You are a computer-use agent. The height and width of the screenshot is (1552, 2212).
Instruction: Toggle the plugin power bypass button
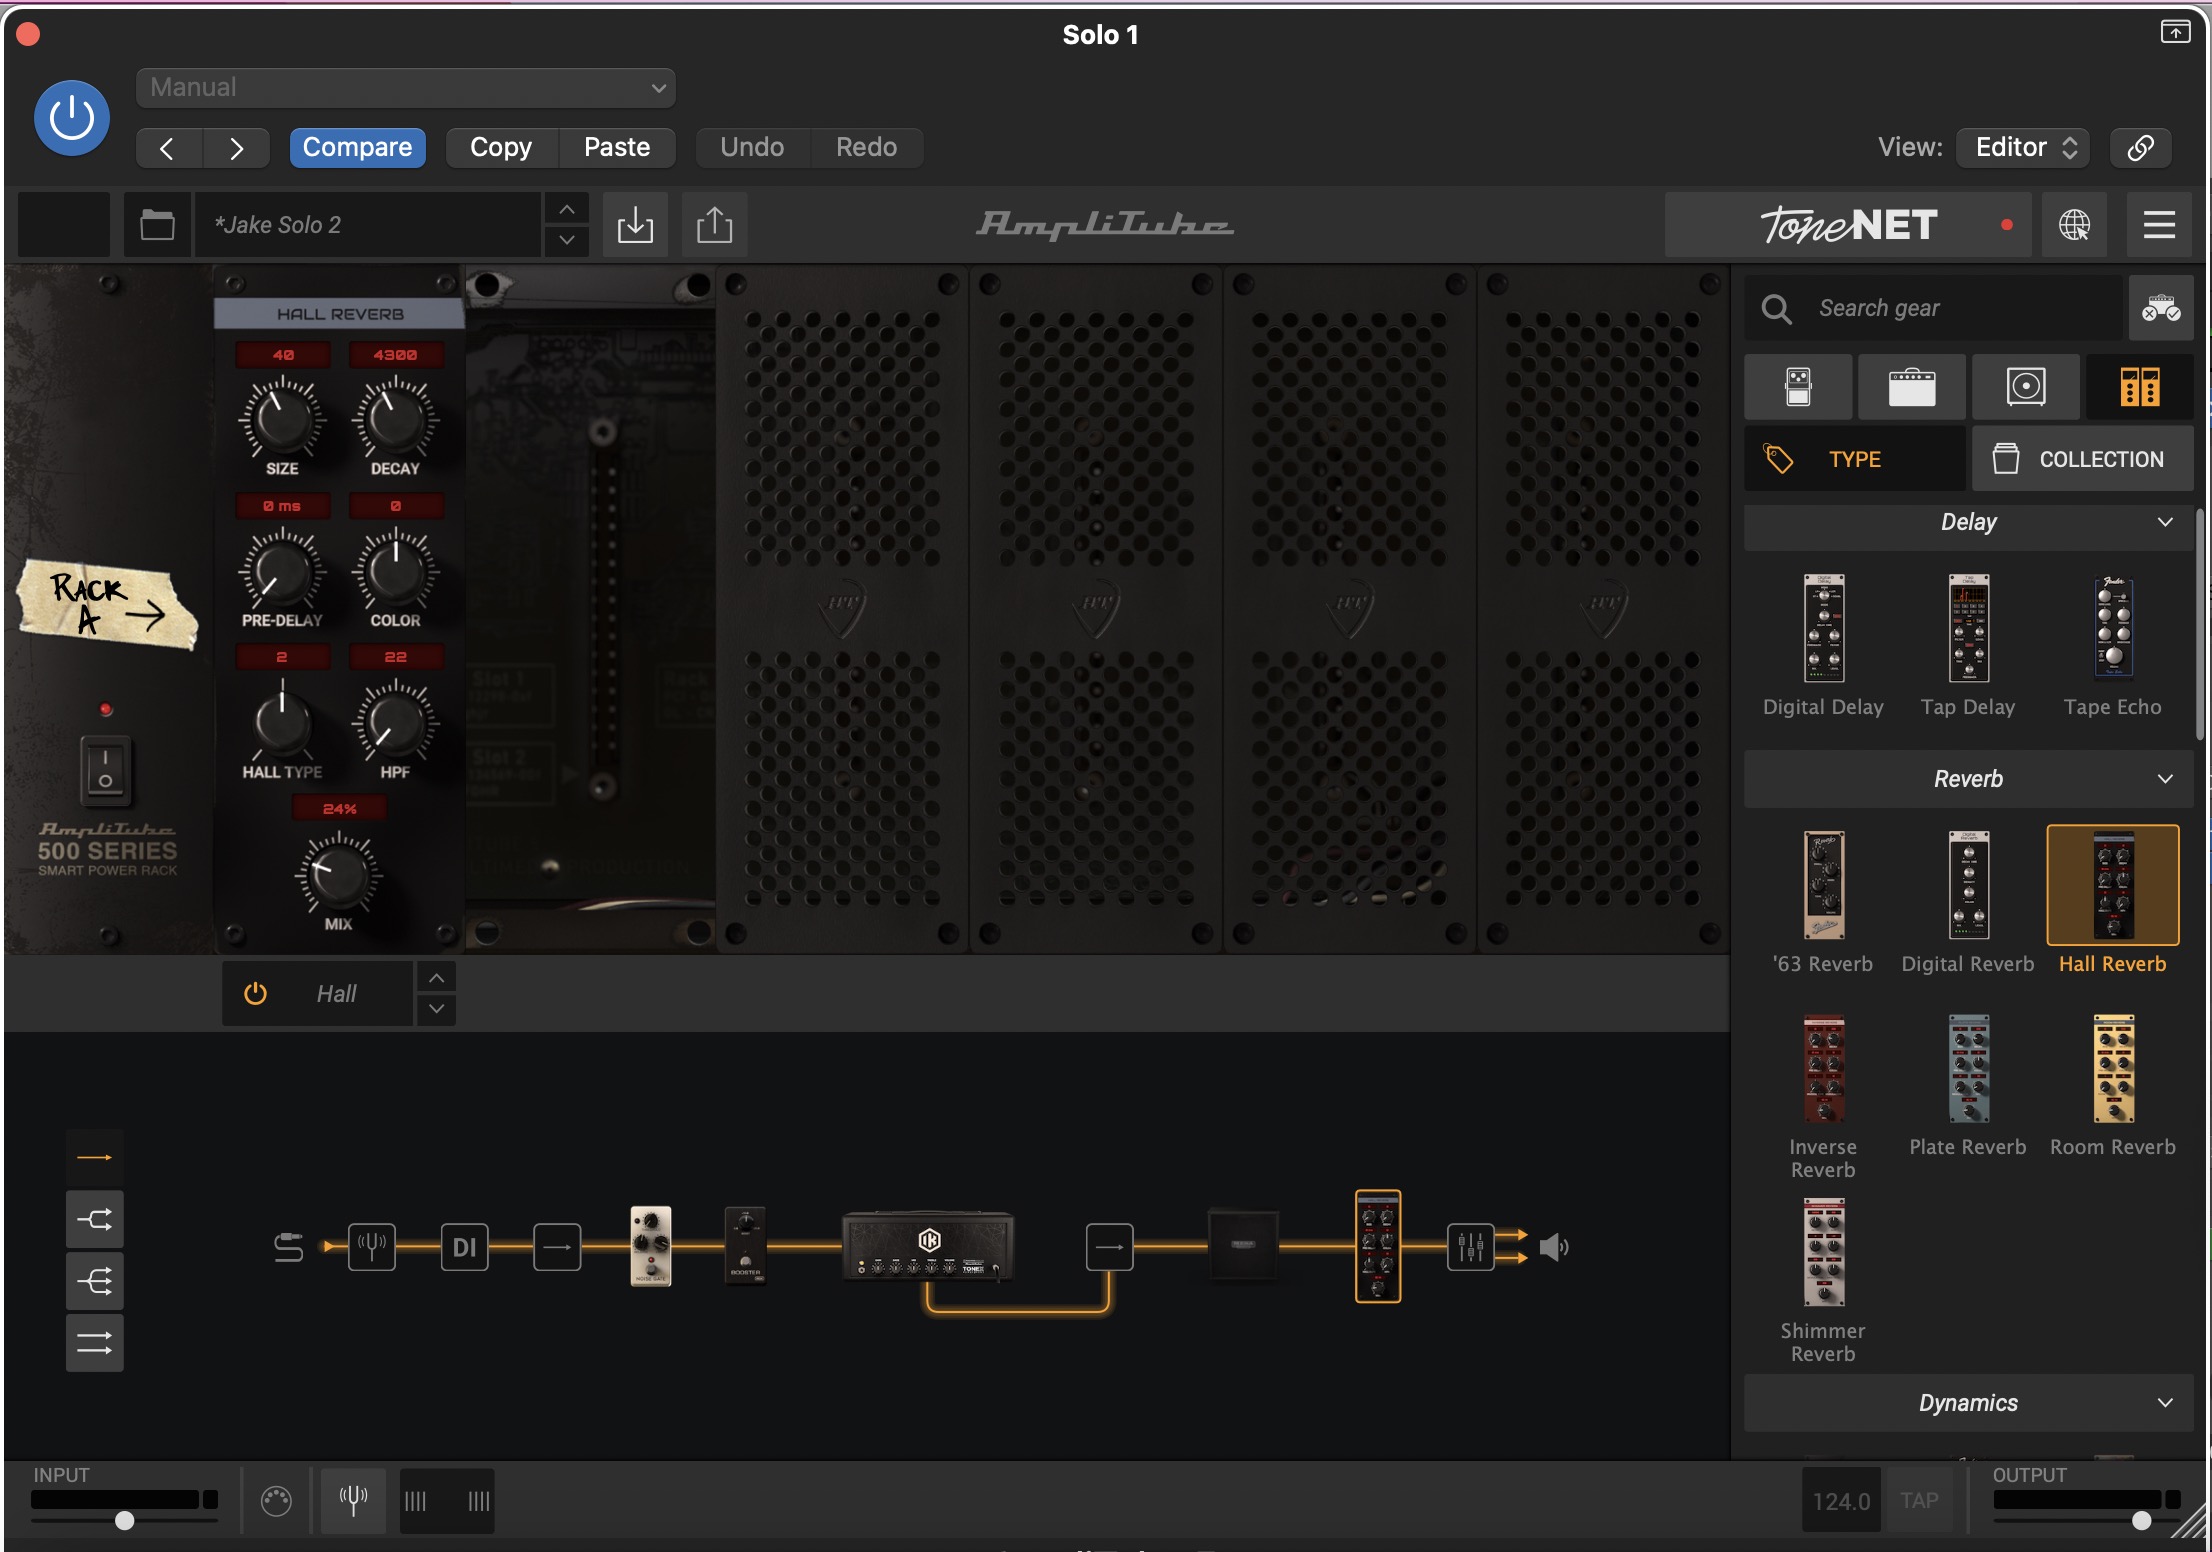coord(72,118)
